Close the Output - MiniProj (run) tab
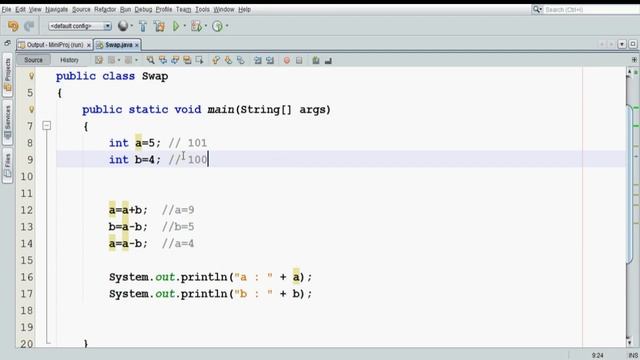This screenshot has width=640, height=360. tap(89, 45)
